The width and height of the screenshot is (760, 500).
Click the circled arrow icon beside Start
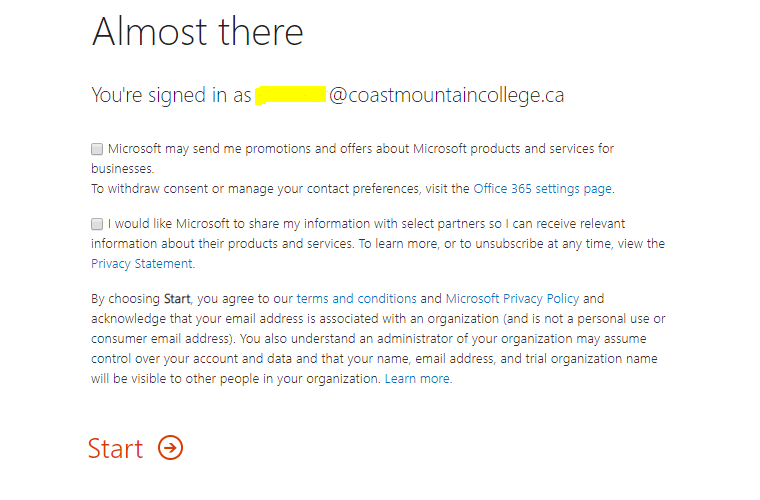tap(171, 448)
